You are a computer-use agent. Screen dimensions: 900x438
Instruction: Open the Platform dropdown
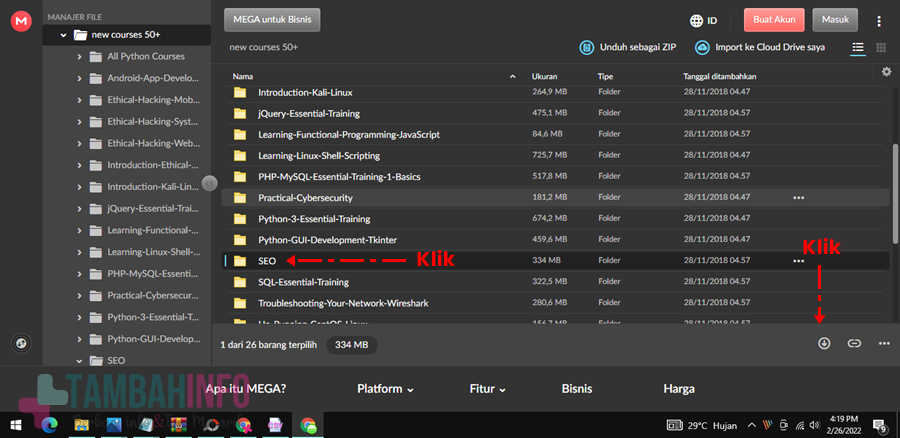tap(385, 389)
